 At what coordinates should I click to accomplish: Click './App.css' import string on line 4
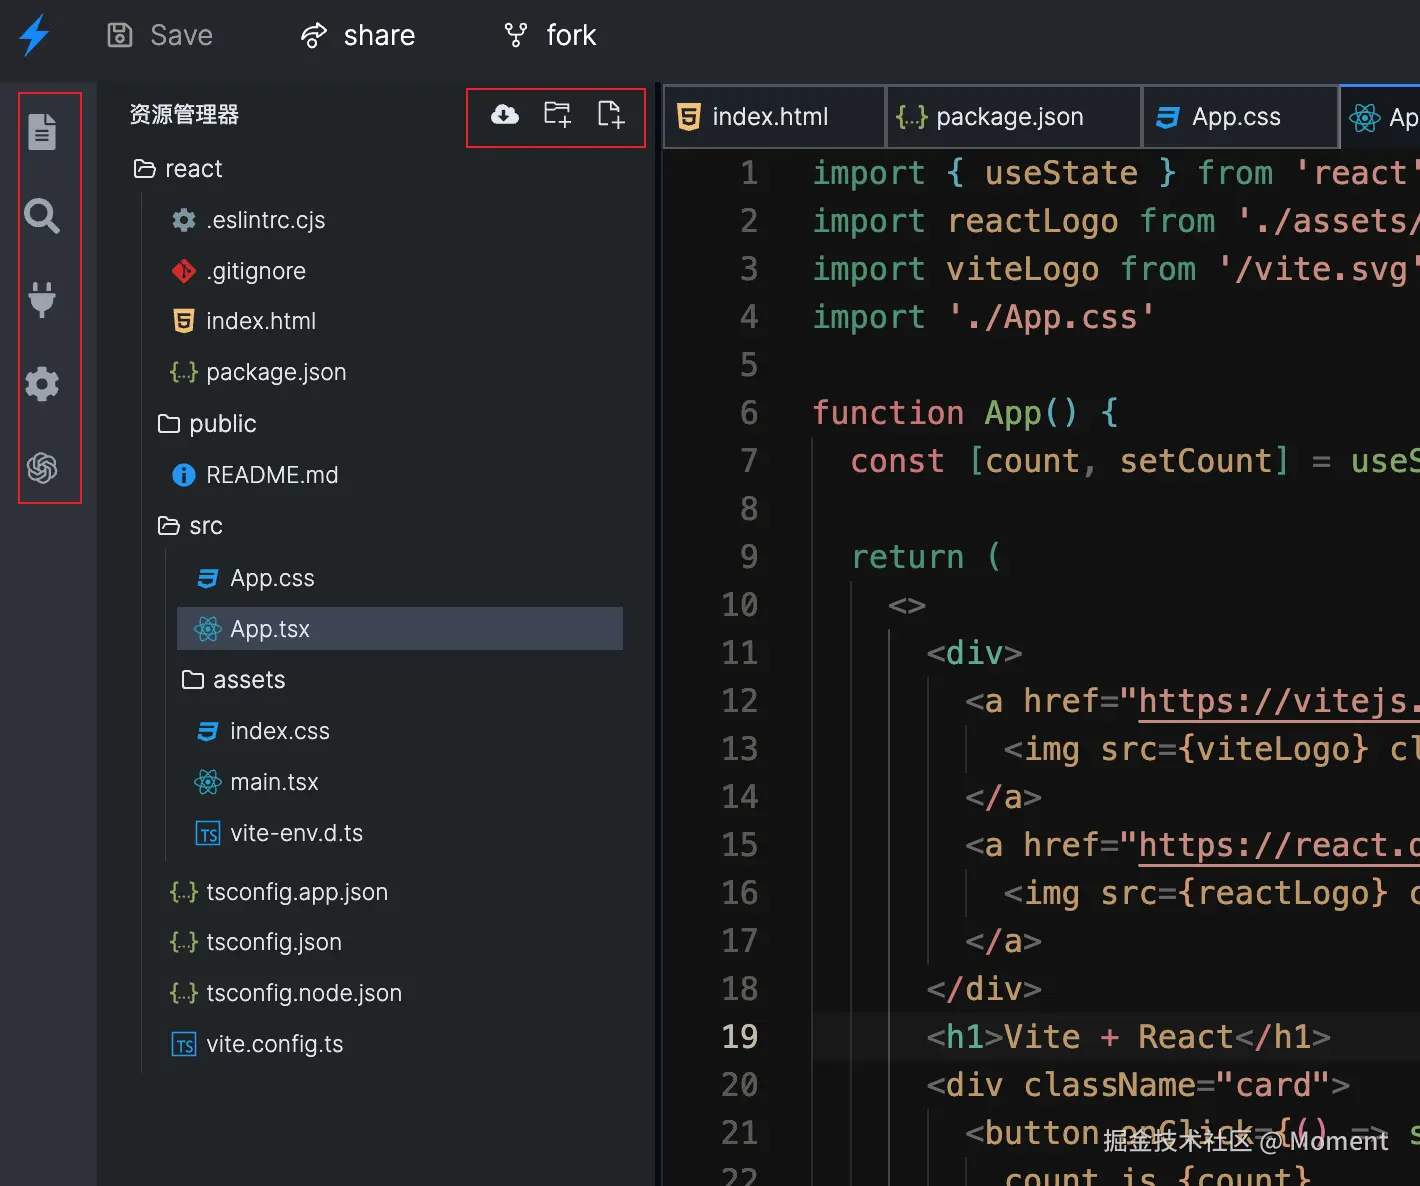pyautogui.click(x=1051, y=317)
